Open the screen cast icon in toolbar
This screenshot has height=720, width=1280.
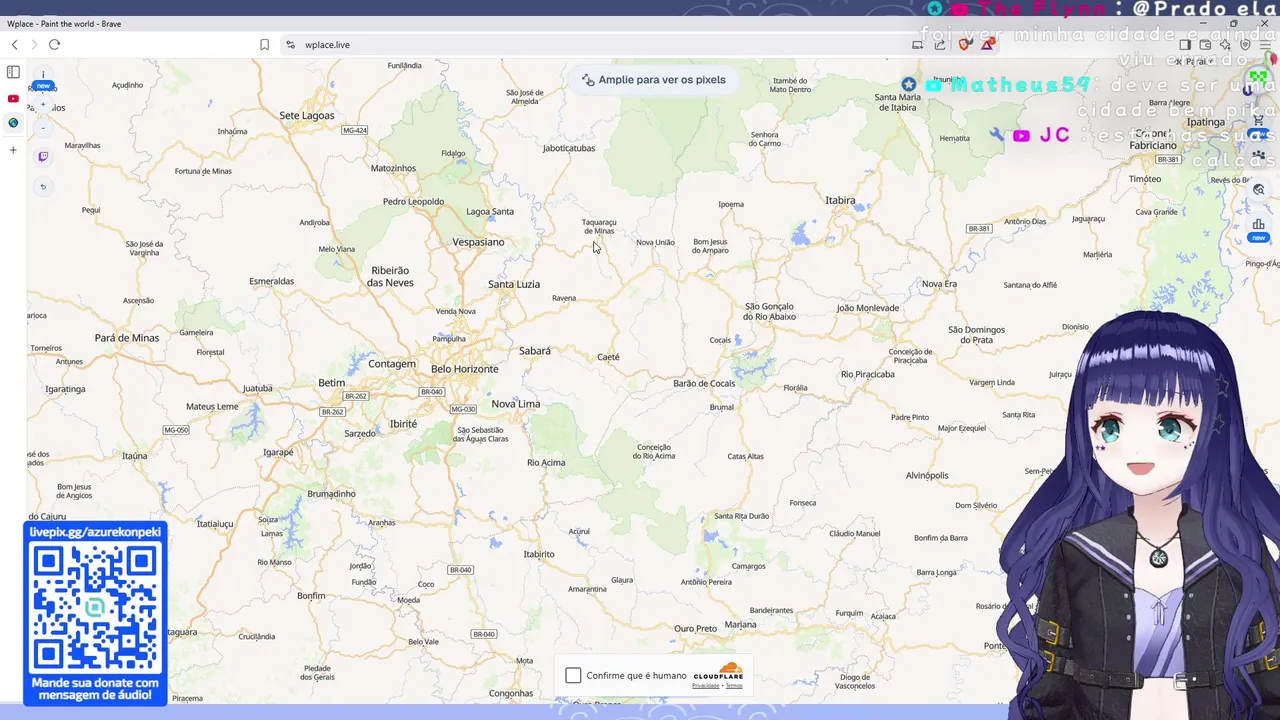point(918,45)
